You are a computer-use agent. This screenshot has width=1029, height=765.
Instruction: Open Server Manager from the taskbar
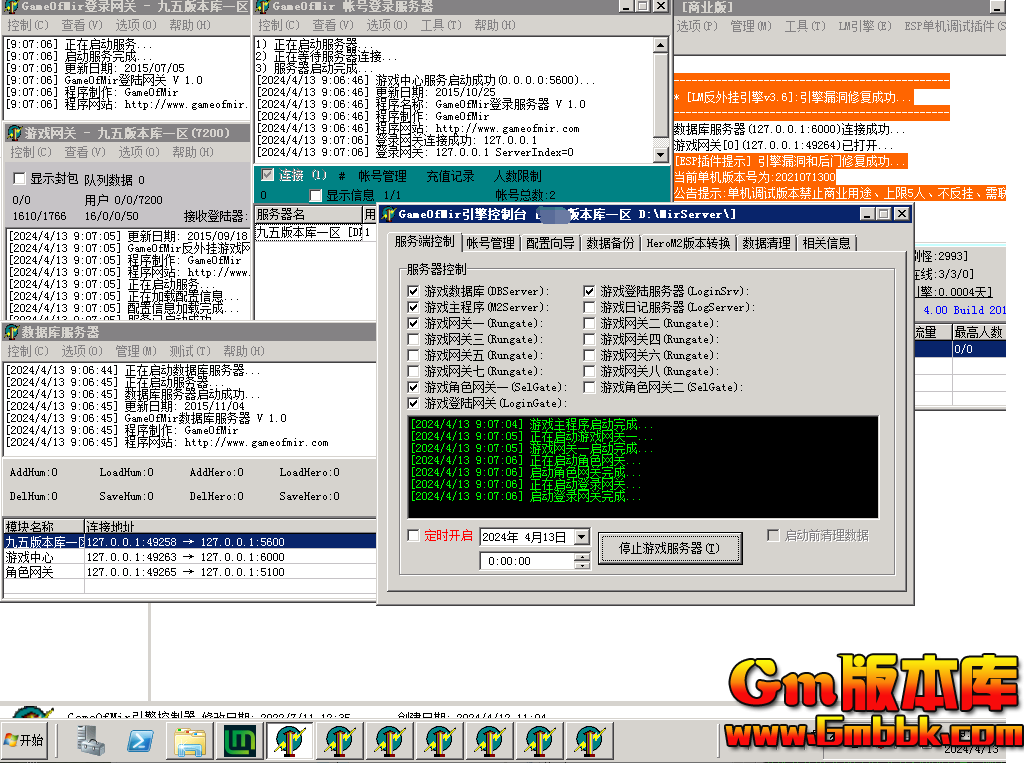coord(91,741)
